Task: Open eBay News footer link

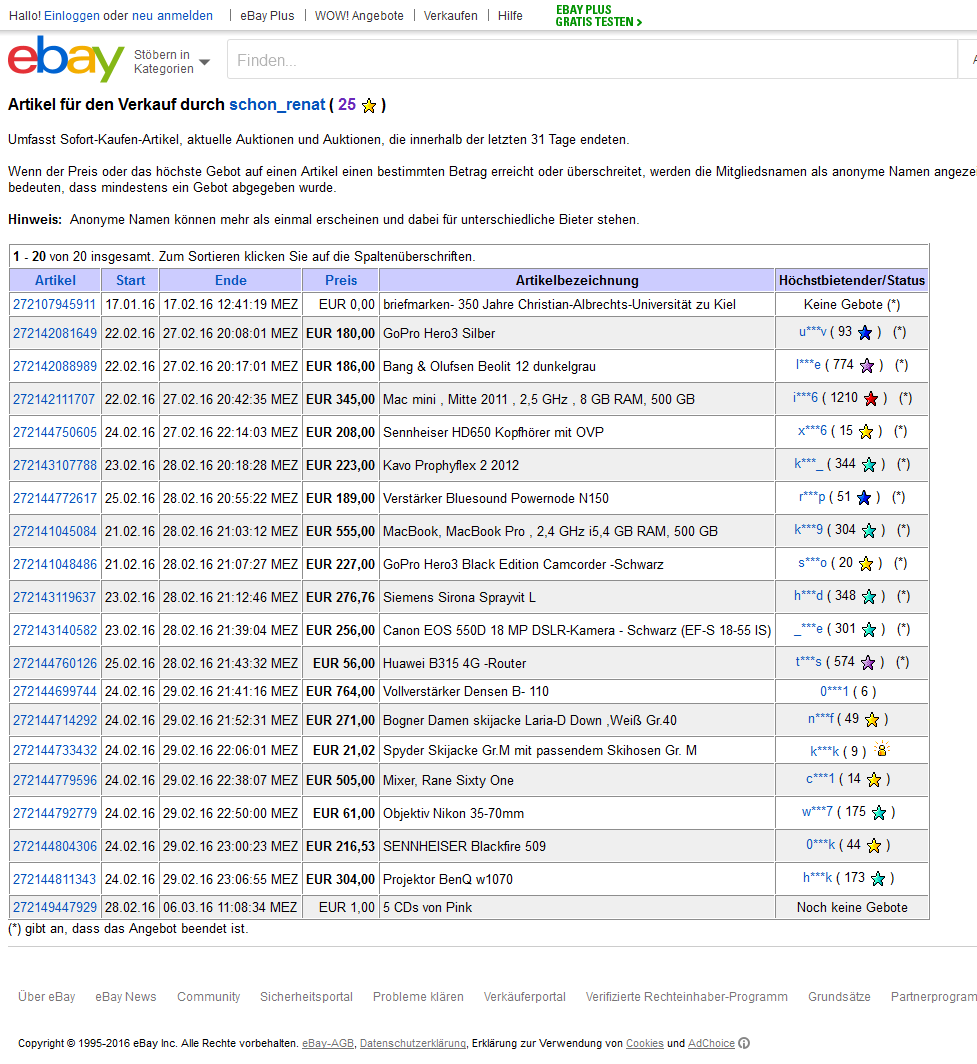Action: pyautogui.click(x=126, y=997)
